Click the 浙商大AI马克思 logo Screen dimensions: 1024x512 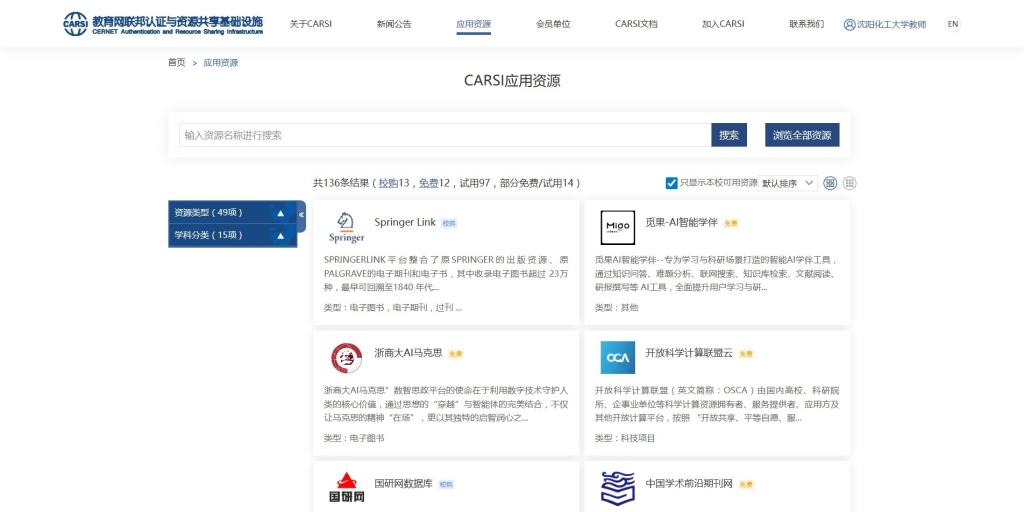(x=346, y=358)
